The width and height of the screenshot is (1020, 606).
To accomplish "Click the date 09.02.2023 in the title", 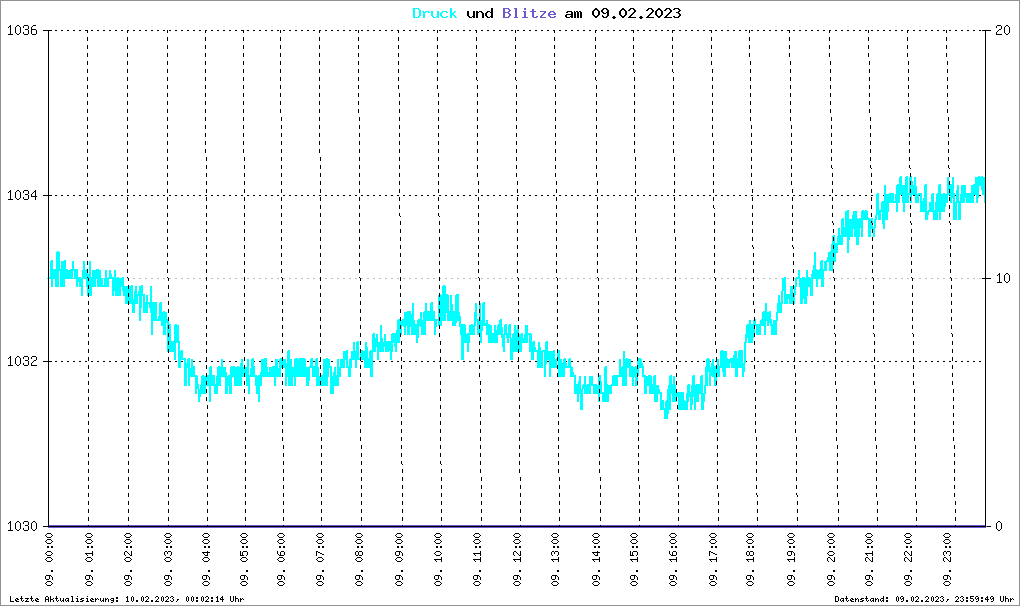I will tap(636, 13).
